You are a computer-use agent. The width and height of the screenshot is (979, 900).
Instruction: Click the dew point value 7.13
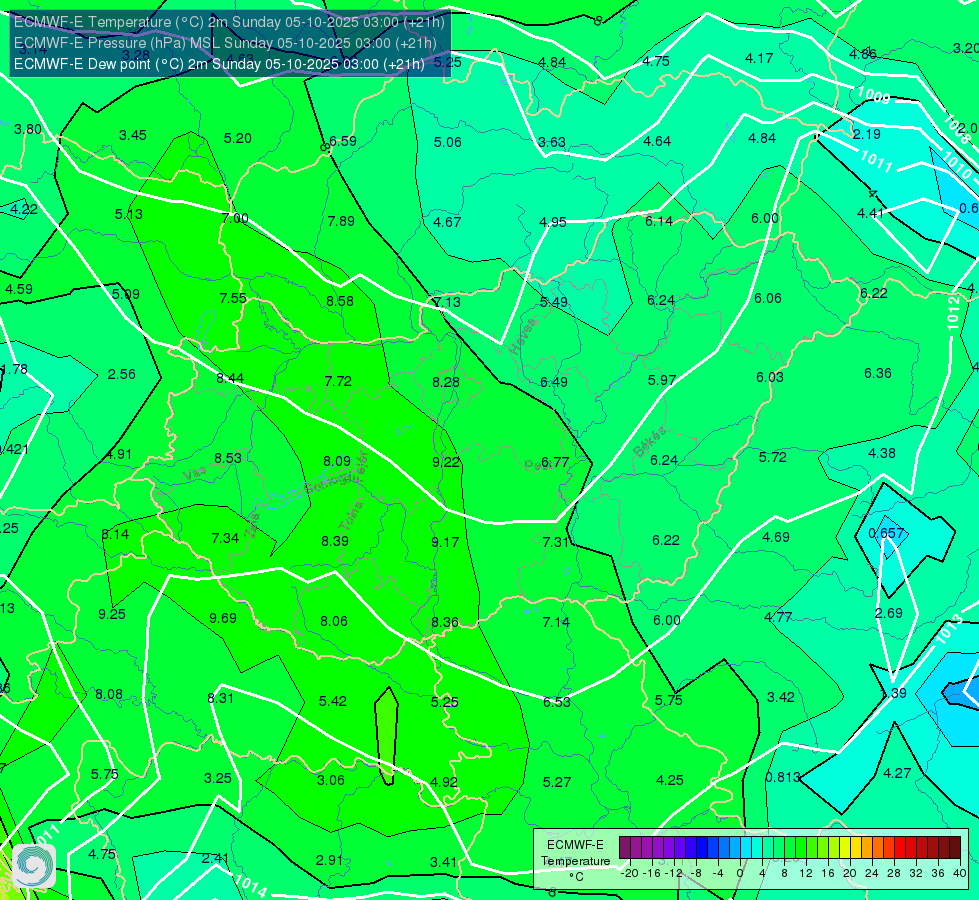coord(447,302)
